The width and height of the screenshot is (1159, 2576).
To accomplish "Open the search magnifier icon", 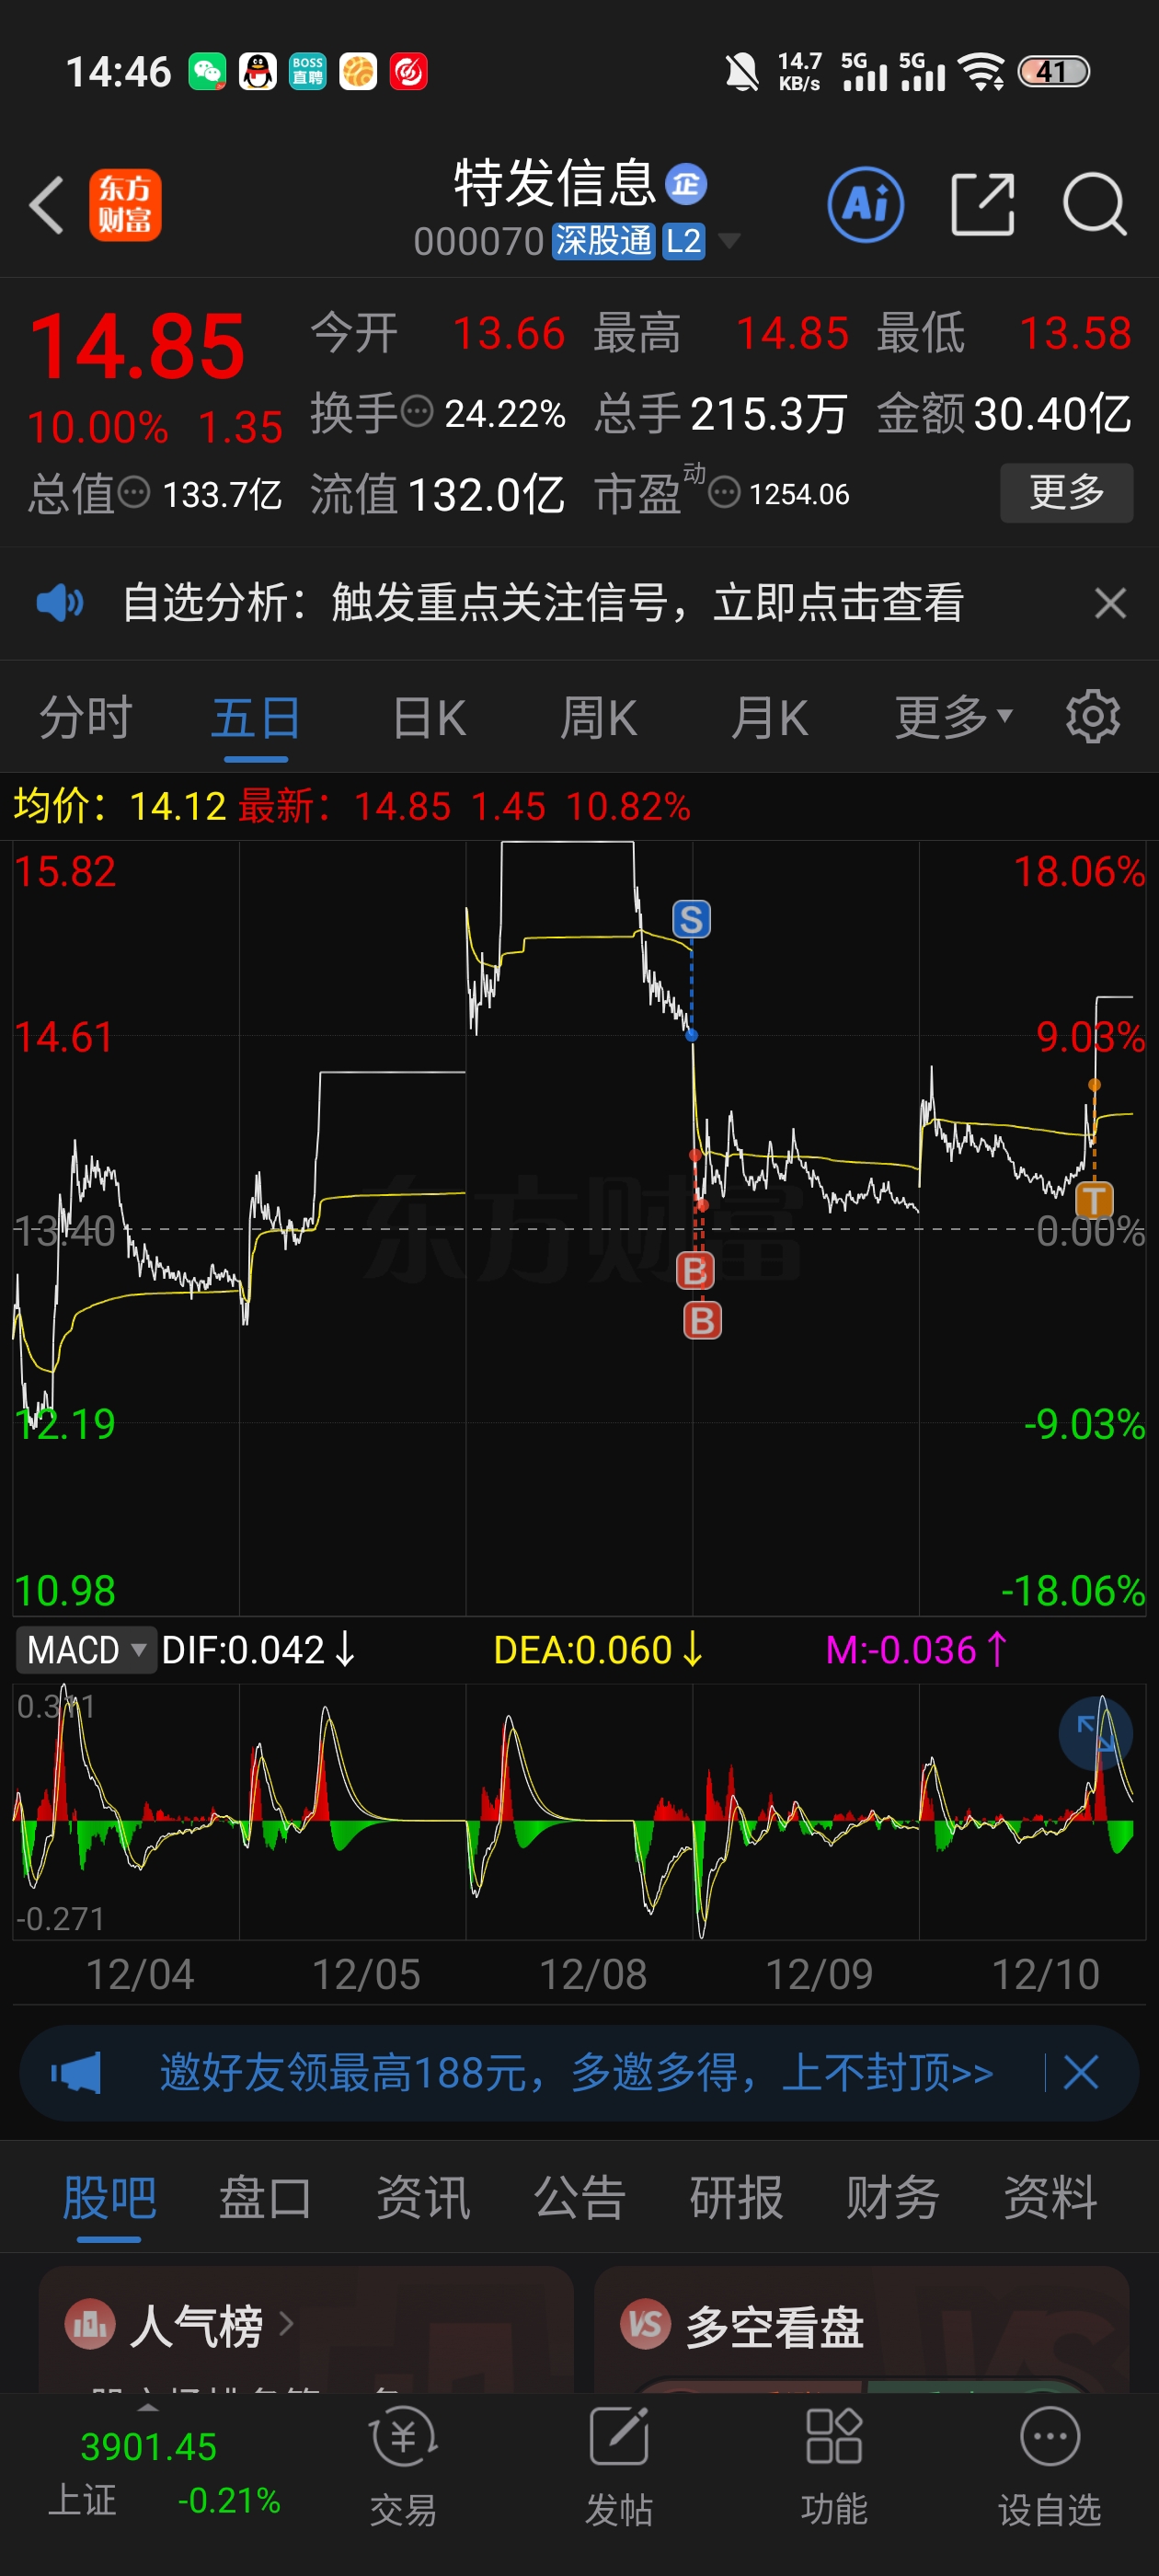I will [x=1095, y=205].
